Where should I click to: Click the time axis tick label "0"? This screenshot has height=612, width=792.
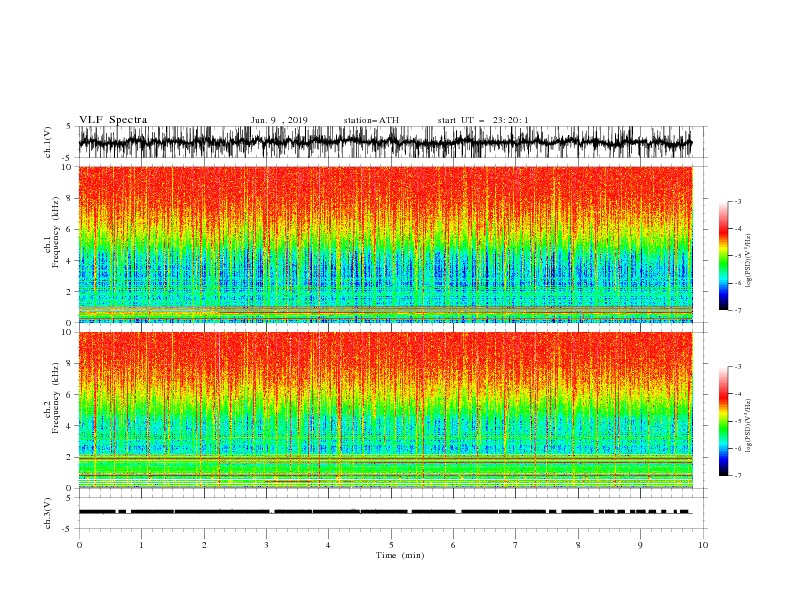79,545
